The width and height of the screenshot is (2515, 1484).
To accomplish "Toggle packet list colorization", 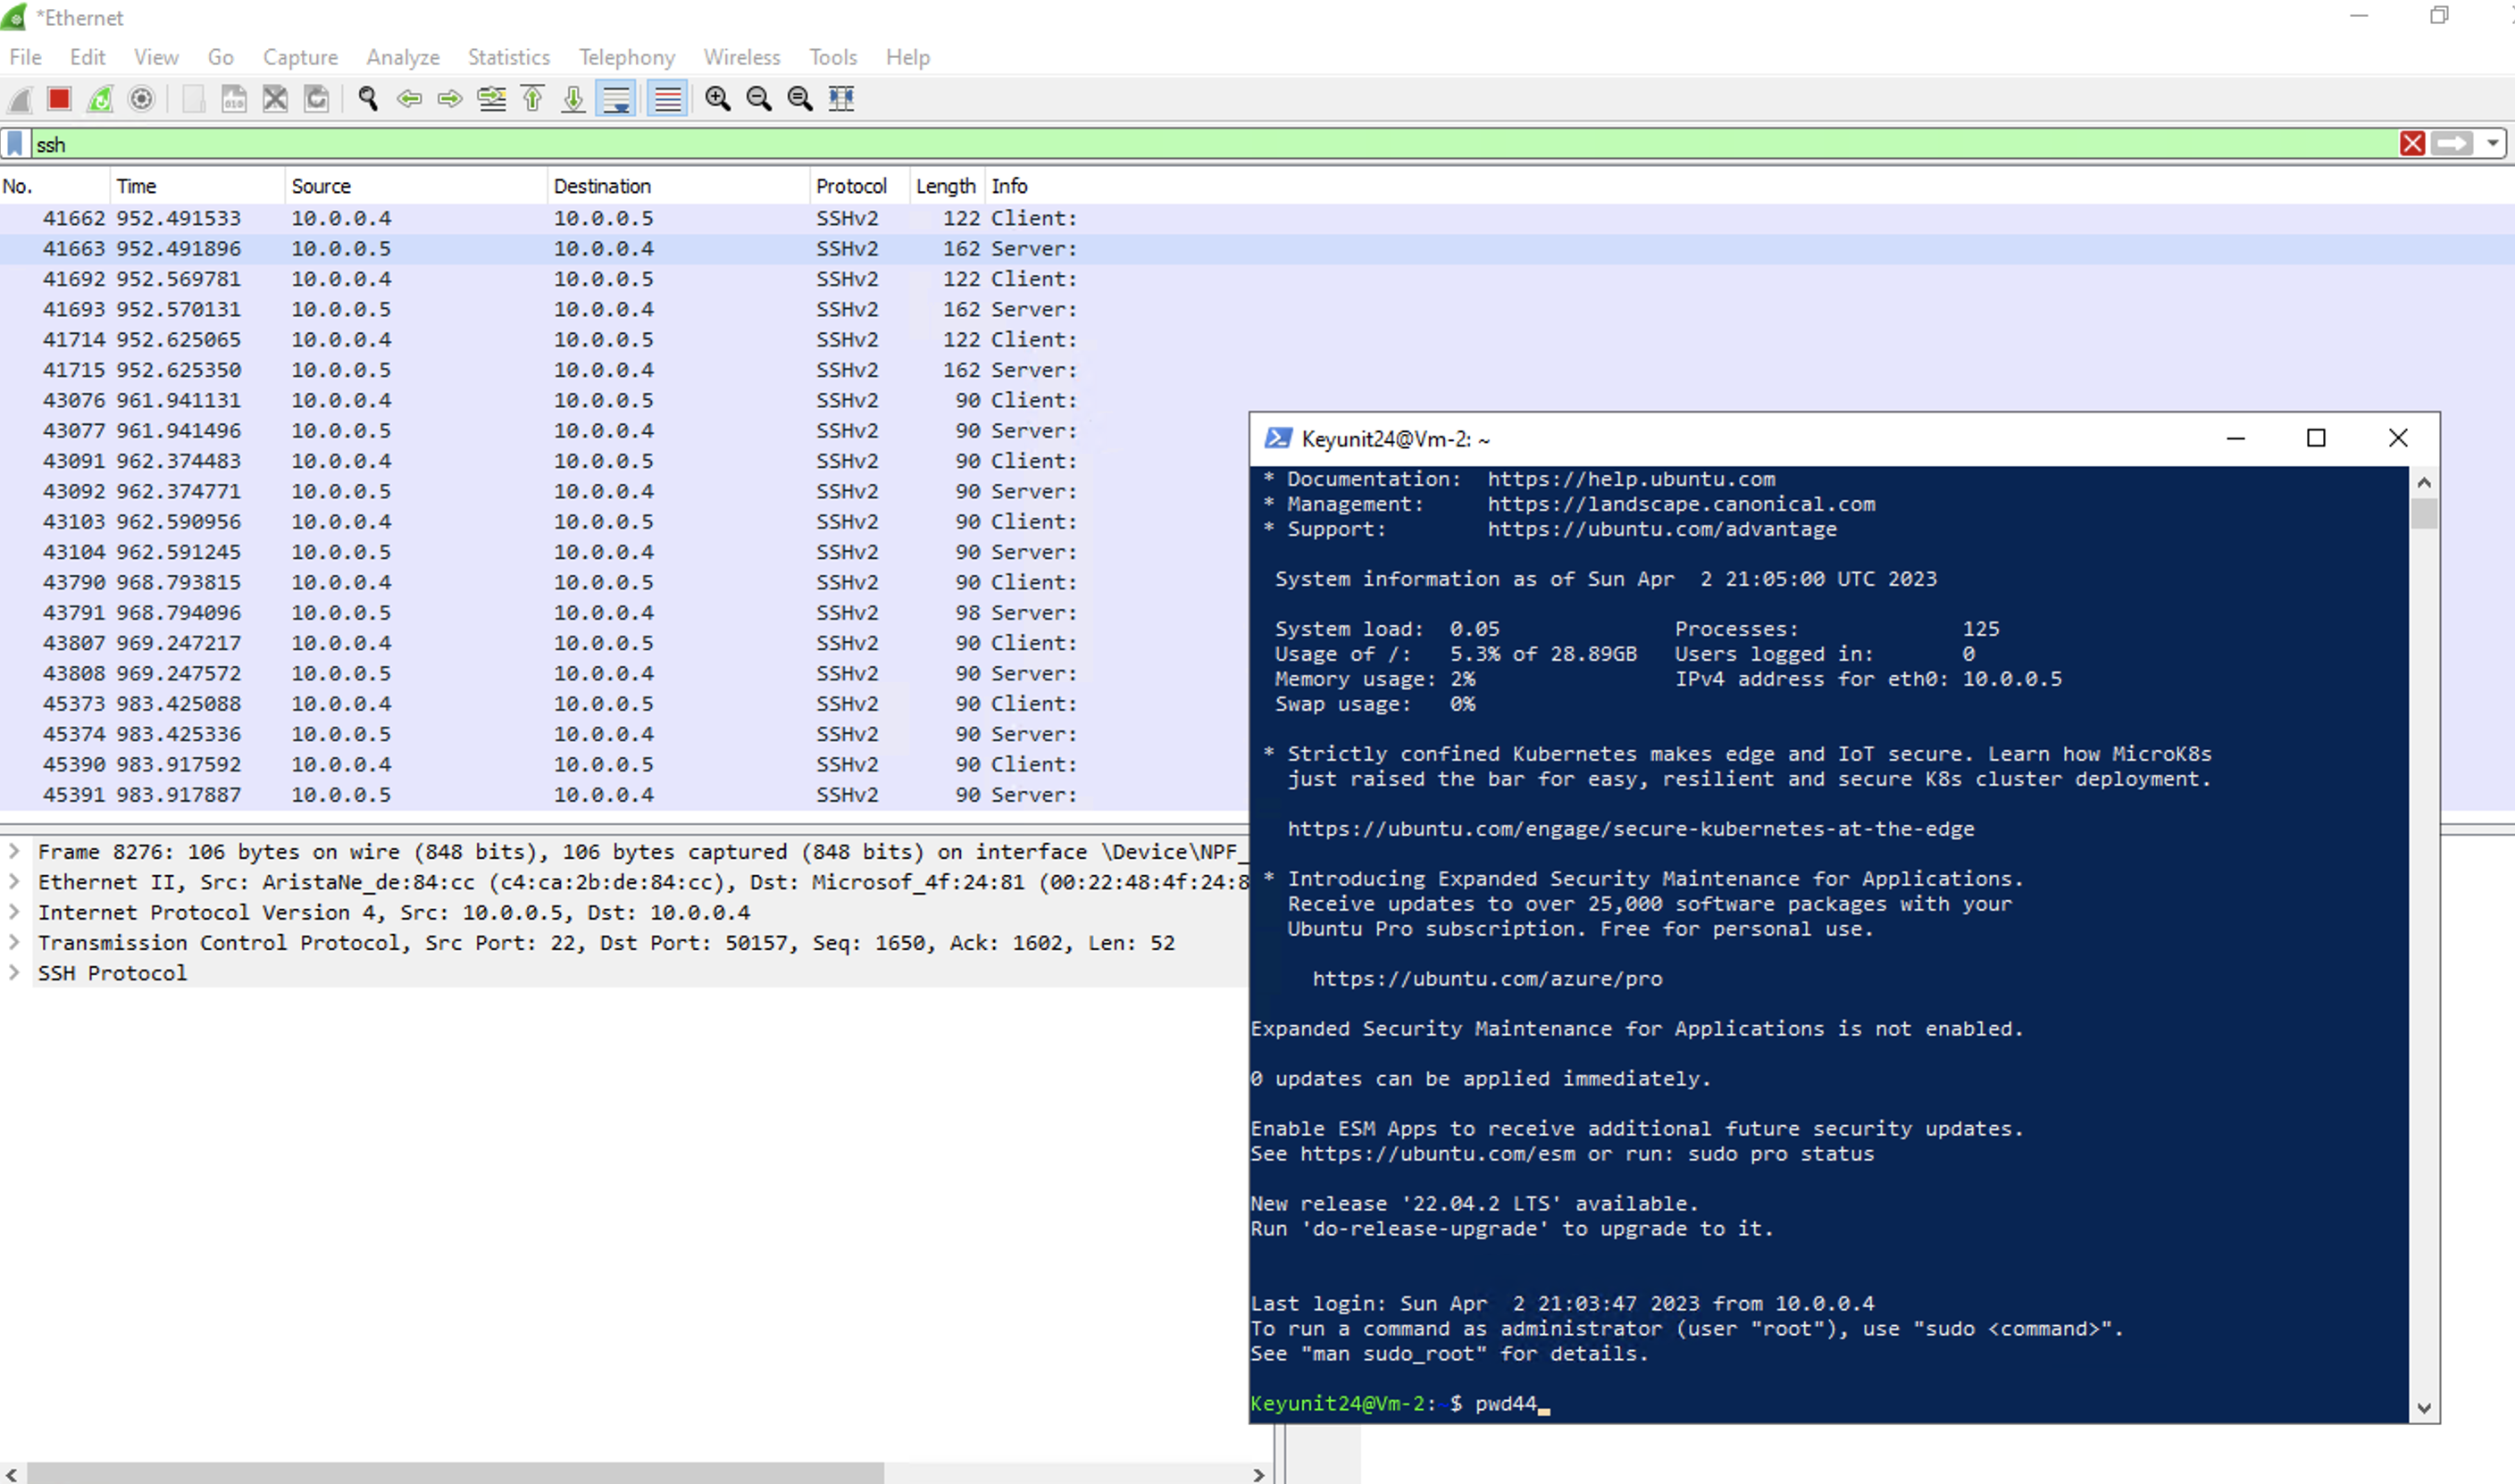I will pos(667,99).
